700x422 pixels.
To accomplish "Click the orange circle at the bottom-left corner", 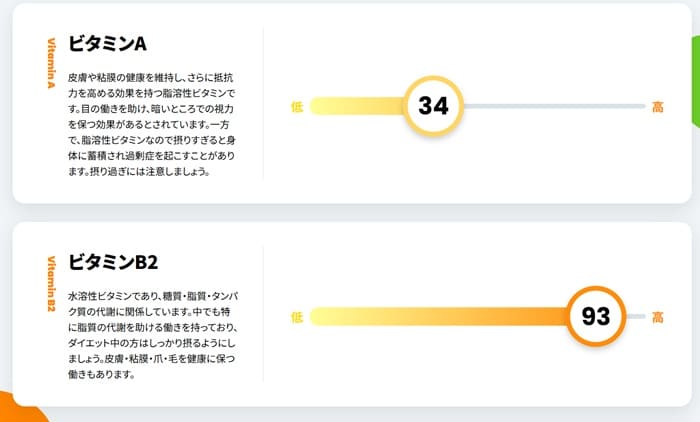I will (x=22, y=409).
